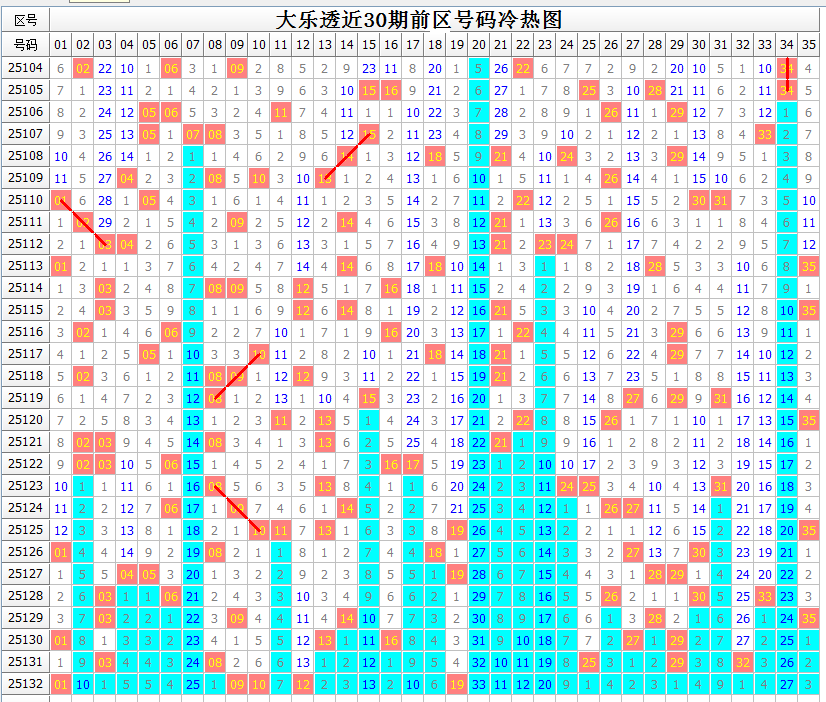Click the chart title 大乐透近30期前区号码冷热图
This screenshot has width=826, height=702.
419,20
